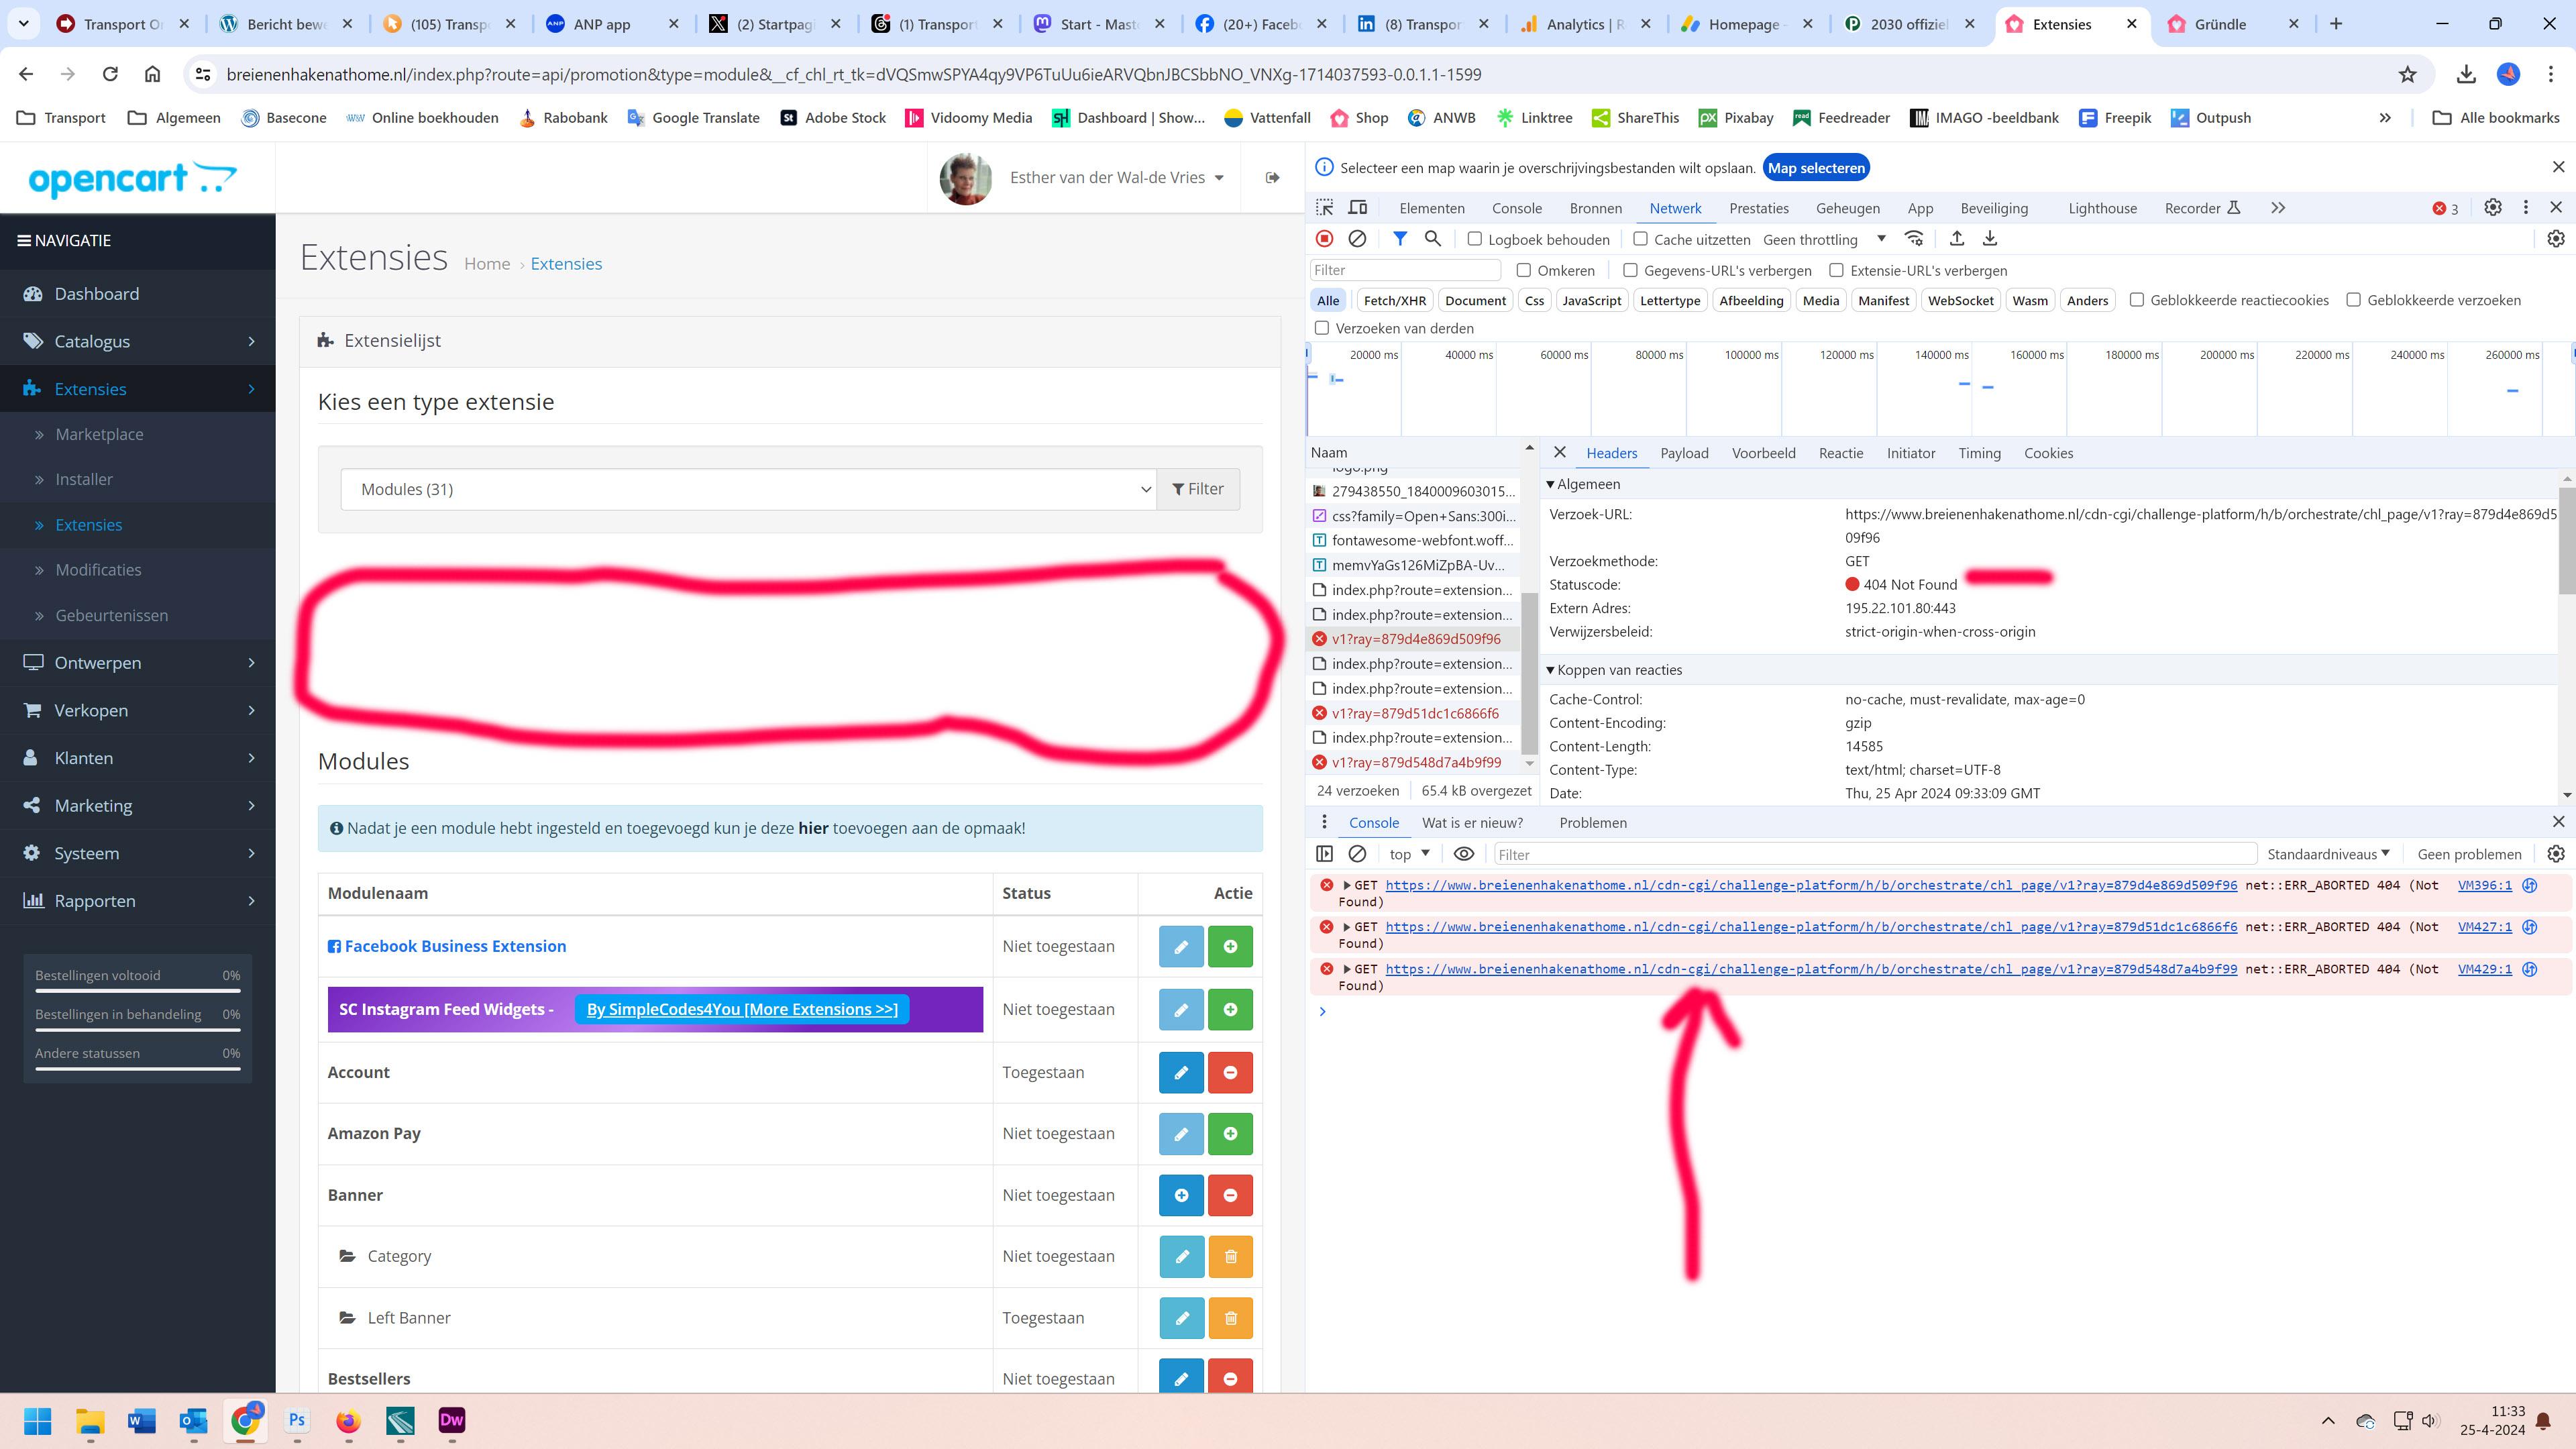
Task: Open the Marketplace sidebar item
Action: click(x=99, y=434)
